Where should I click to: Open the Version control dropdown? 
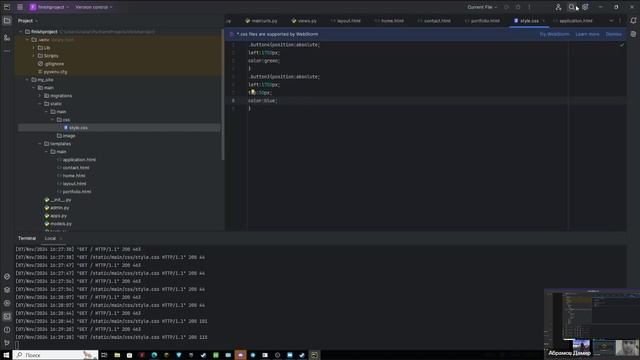click(x=93, y=7)
